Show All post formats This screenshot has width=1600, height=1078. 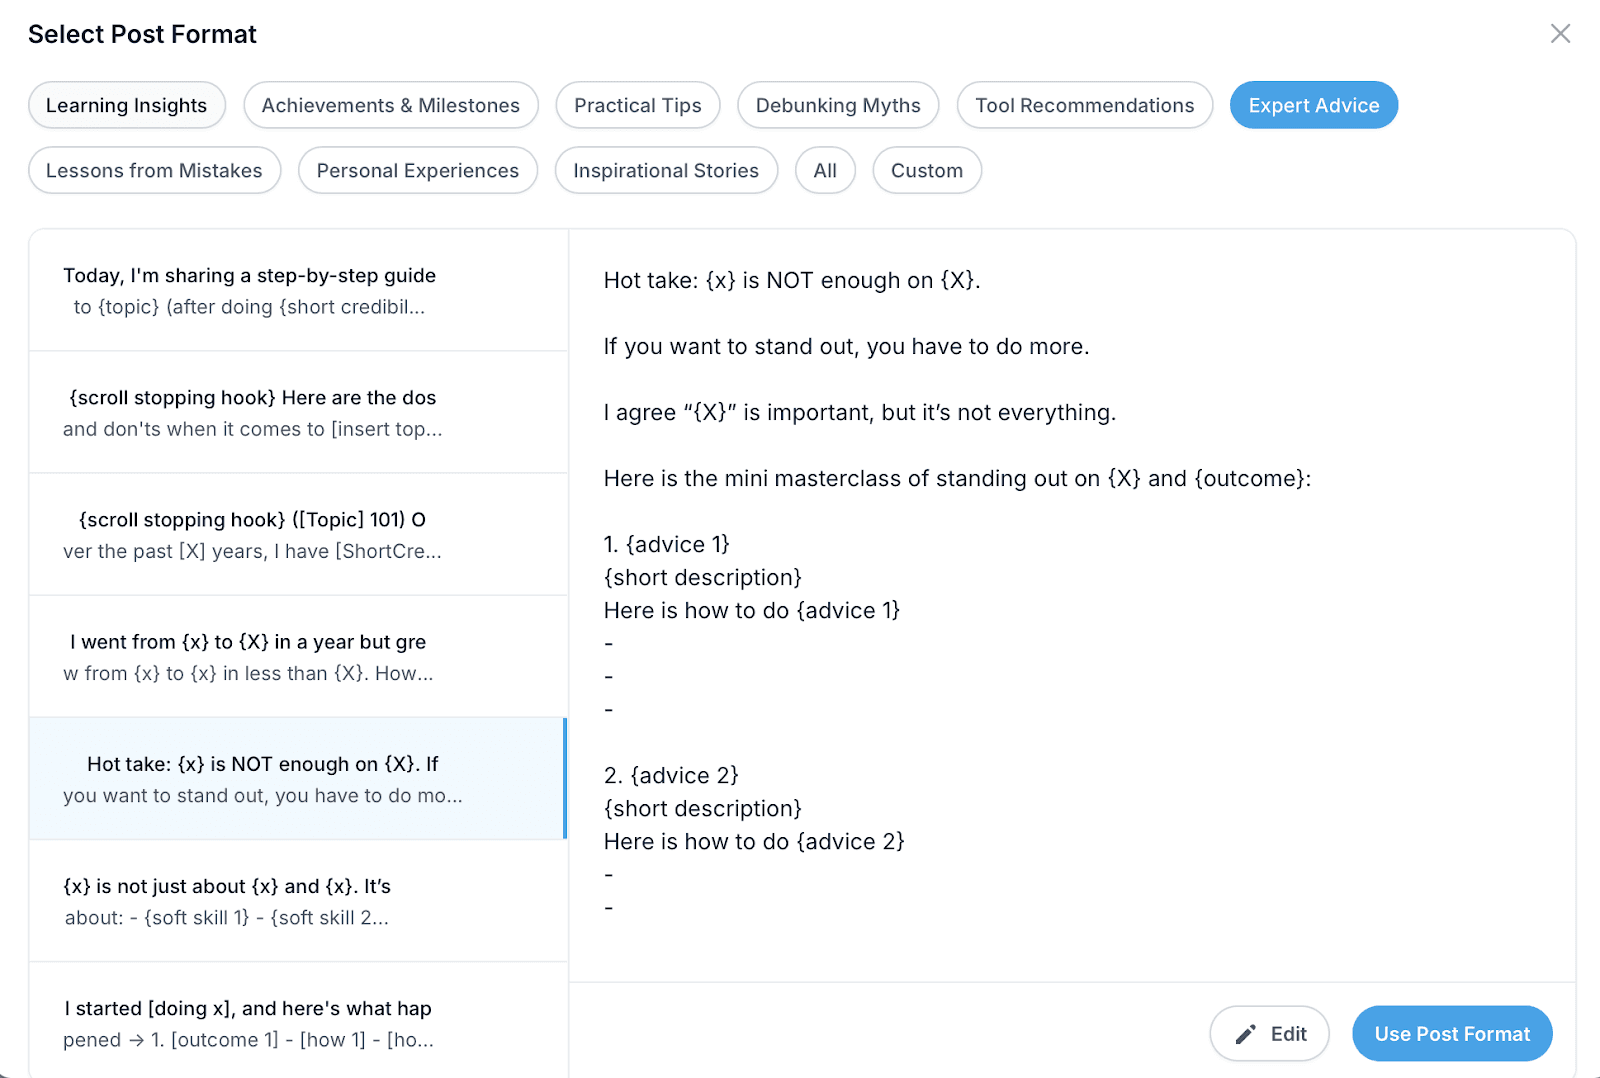click(x=825, y=170)
